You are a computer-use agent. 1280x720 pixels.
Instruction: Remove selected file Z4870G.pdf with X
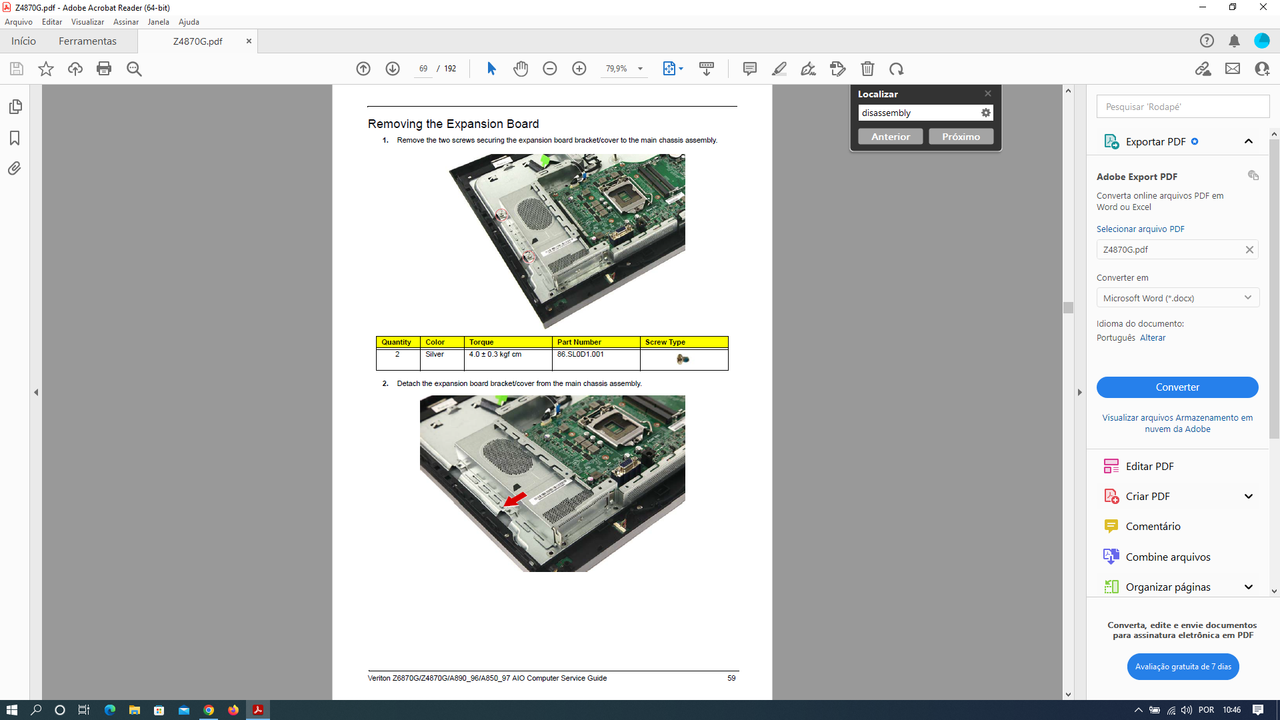pos(1249,250)
